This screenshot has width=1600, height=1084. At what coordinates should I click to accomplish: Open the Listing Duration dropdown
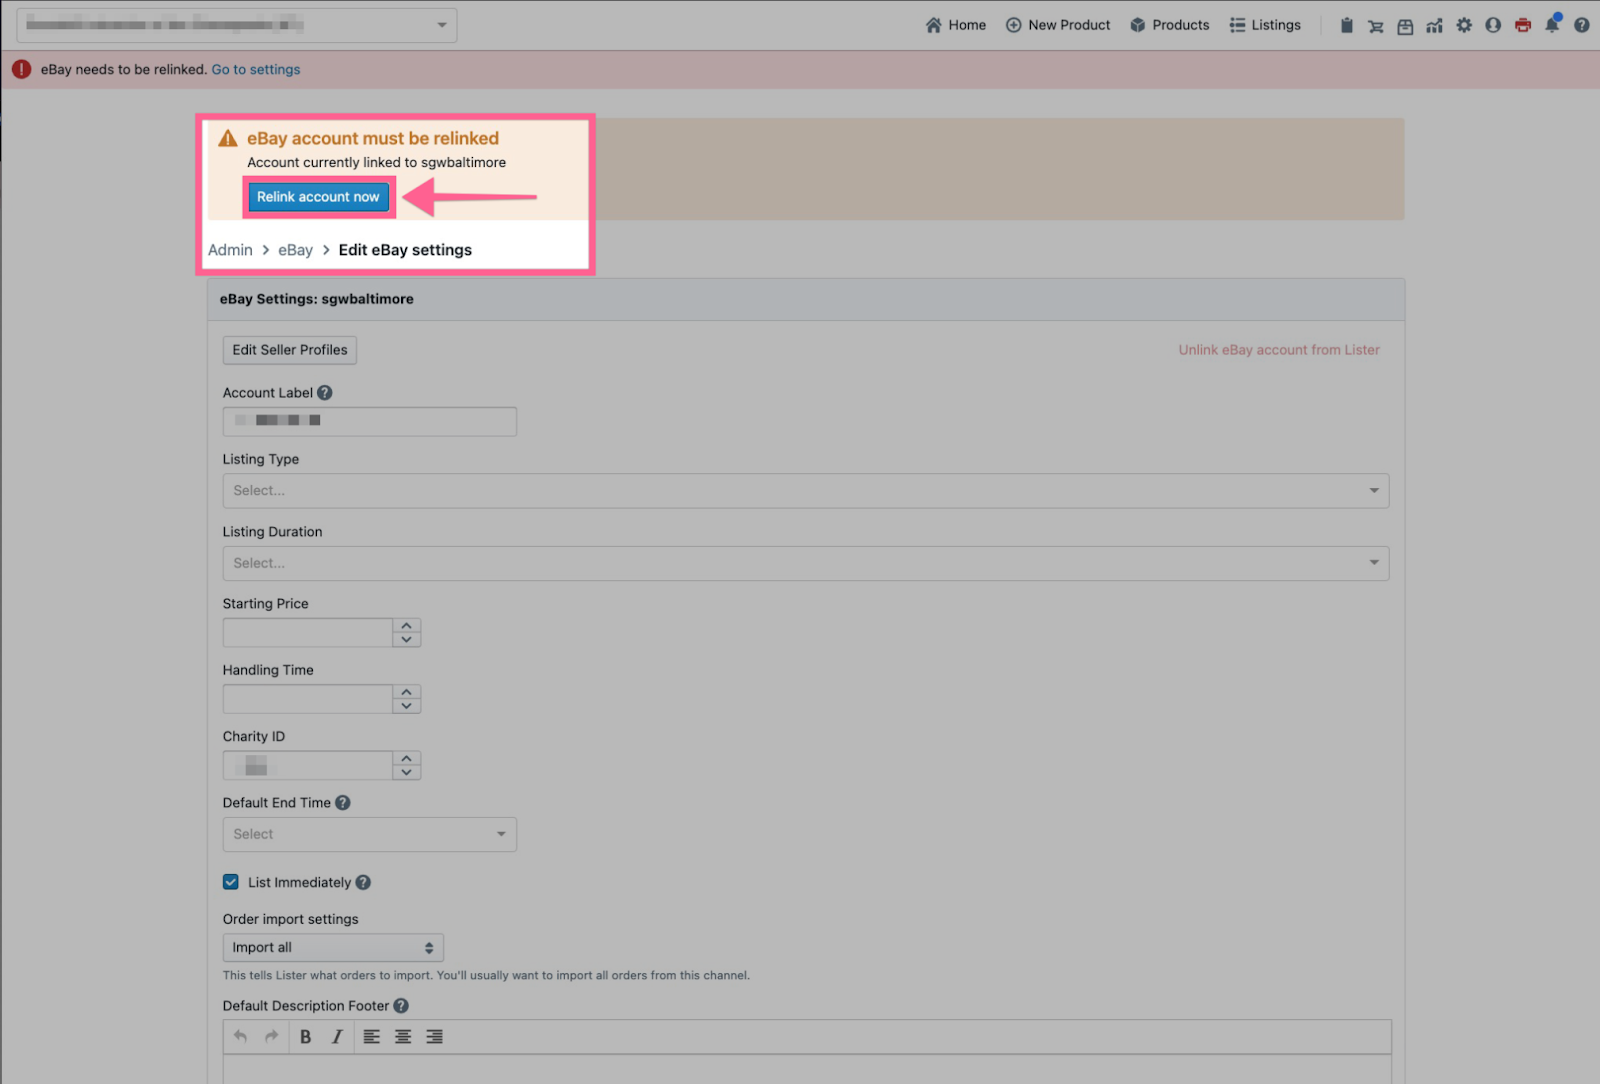tap(805, 563)
